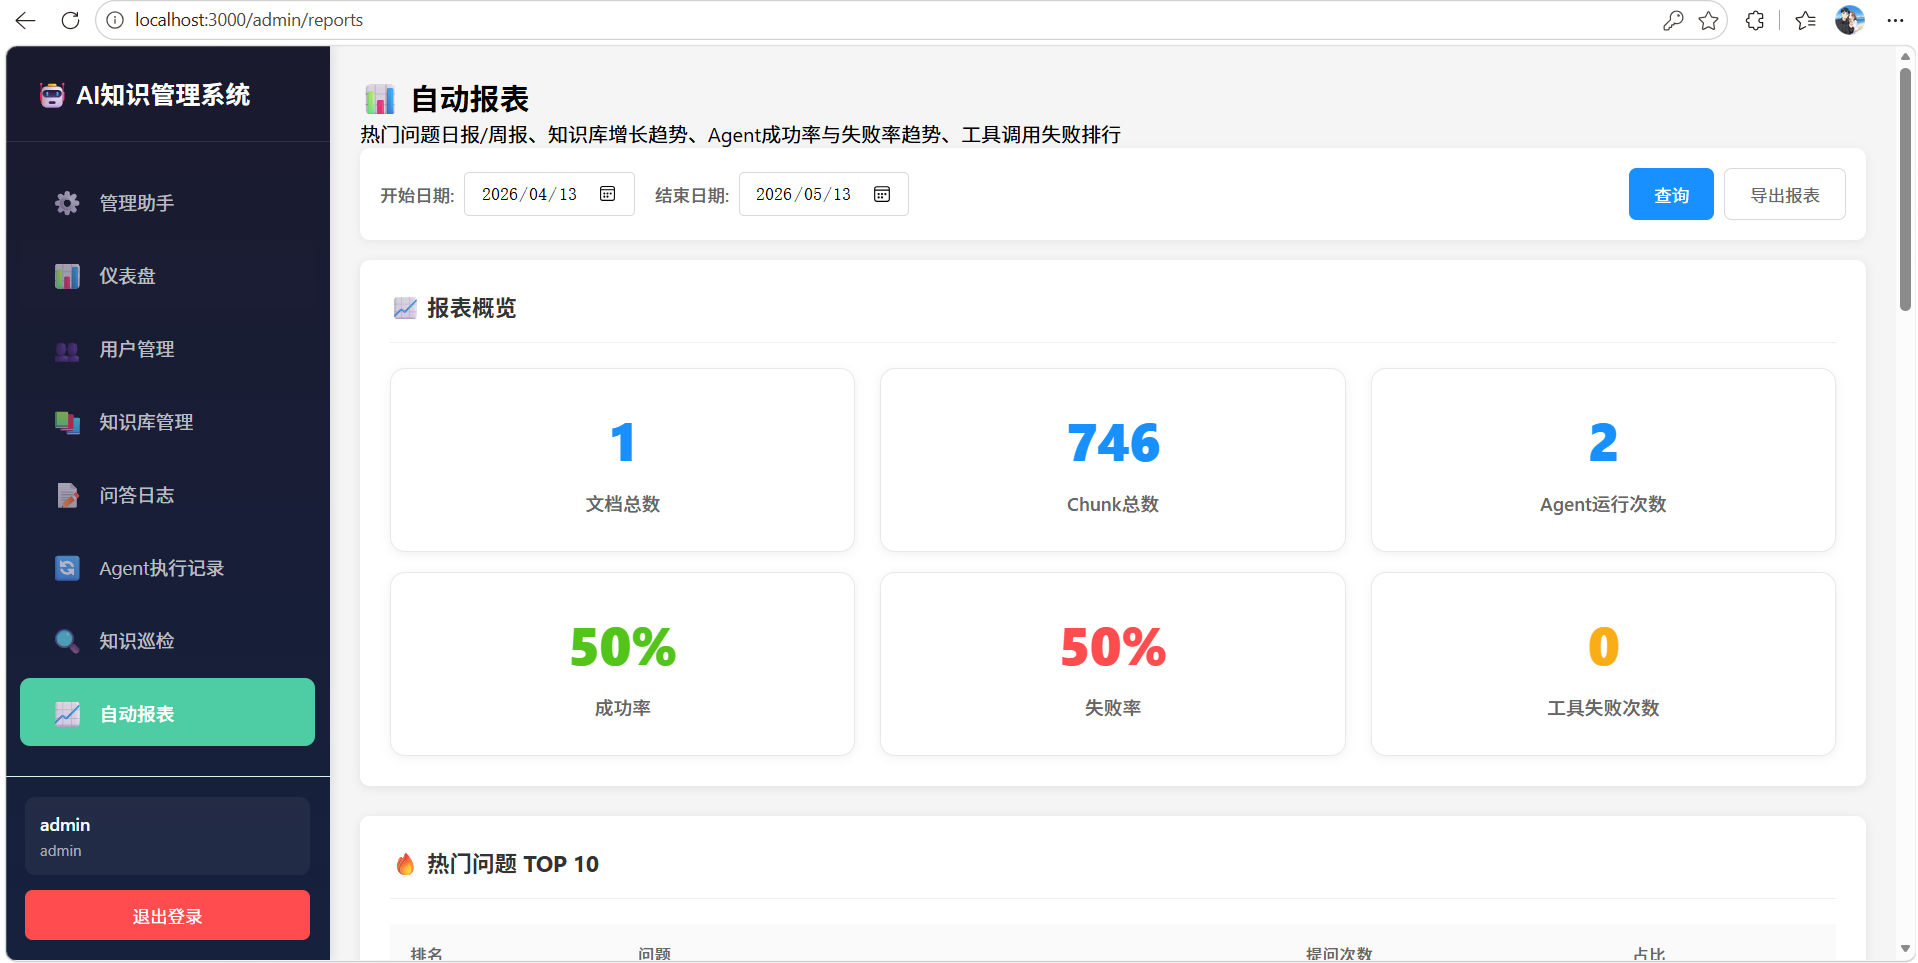
Task: Open 知识巡检 from the sidebar
Action: click(x=167, y=641)
